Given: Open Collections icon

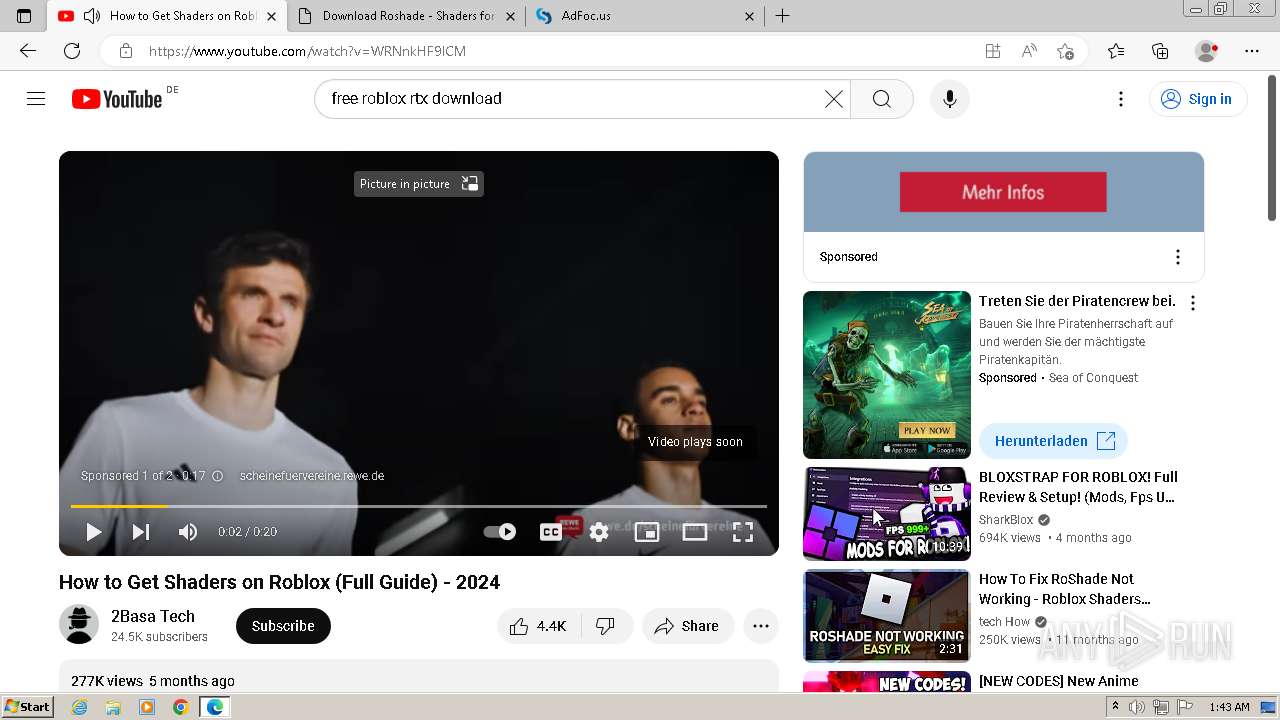Looking at the screenshot, I should (x=1160, y=51).
